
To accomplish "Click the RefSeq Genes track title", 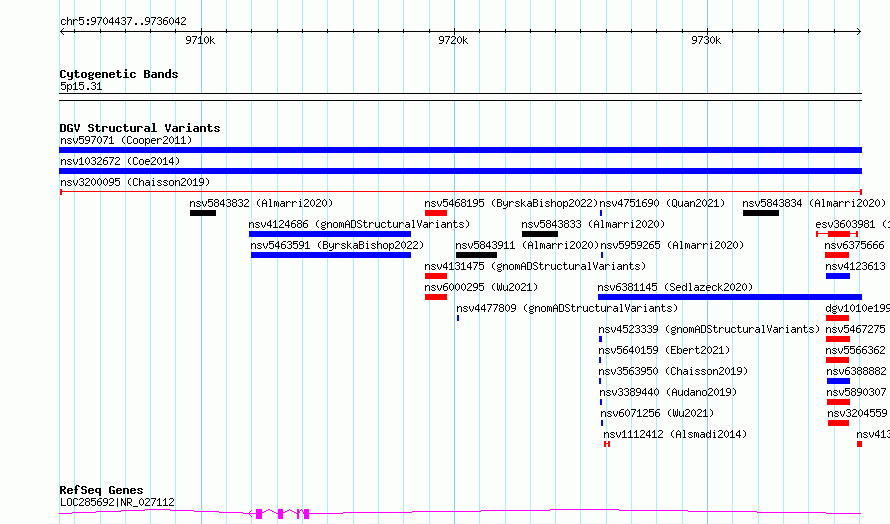I will point(101,490).
